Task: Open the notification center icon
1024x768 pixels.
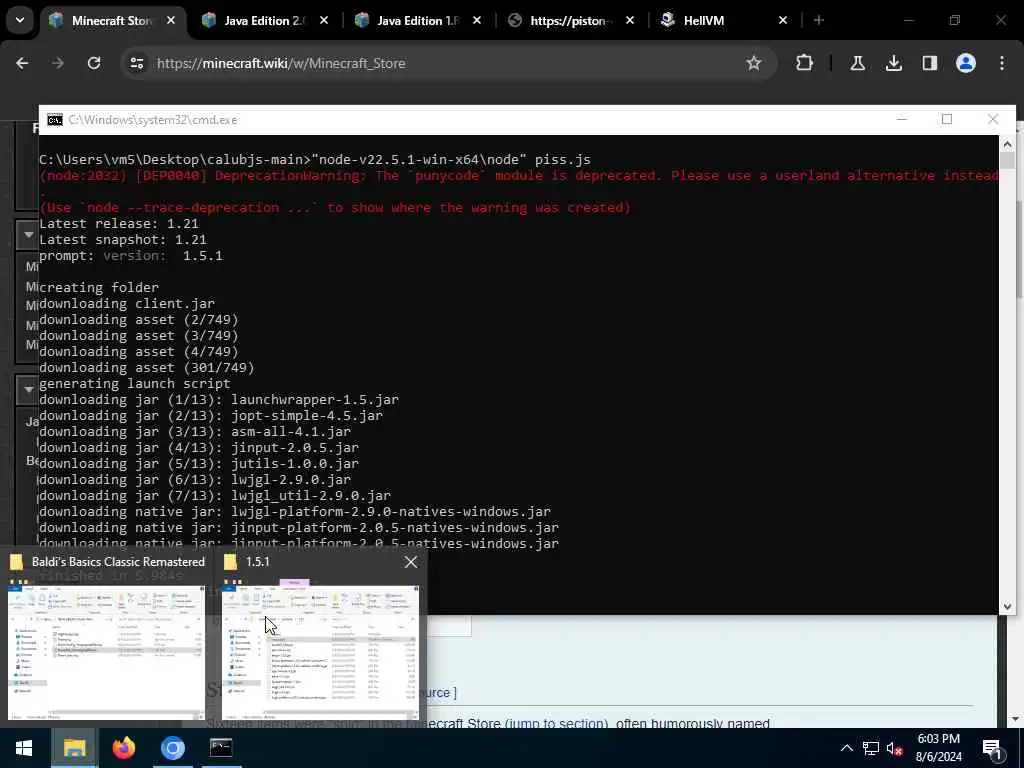Action: coord(992,748)
